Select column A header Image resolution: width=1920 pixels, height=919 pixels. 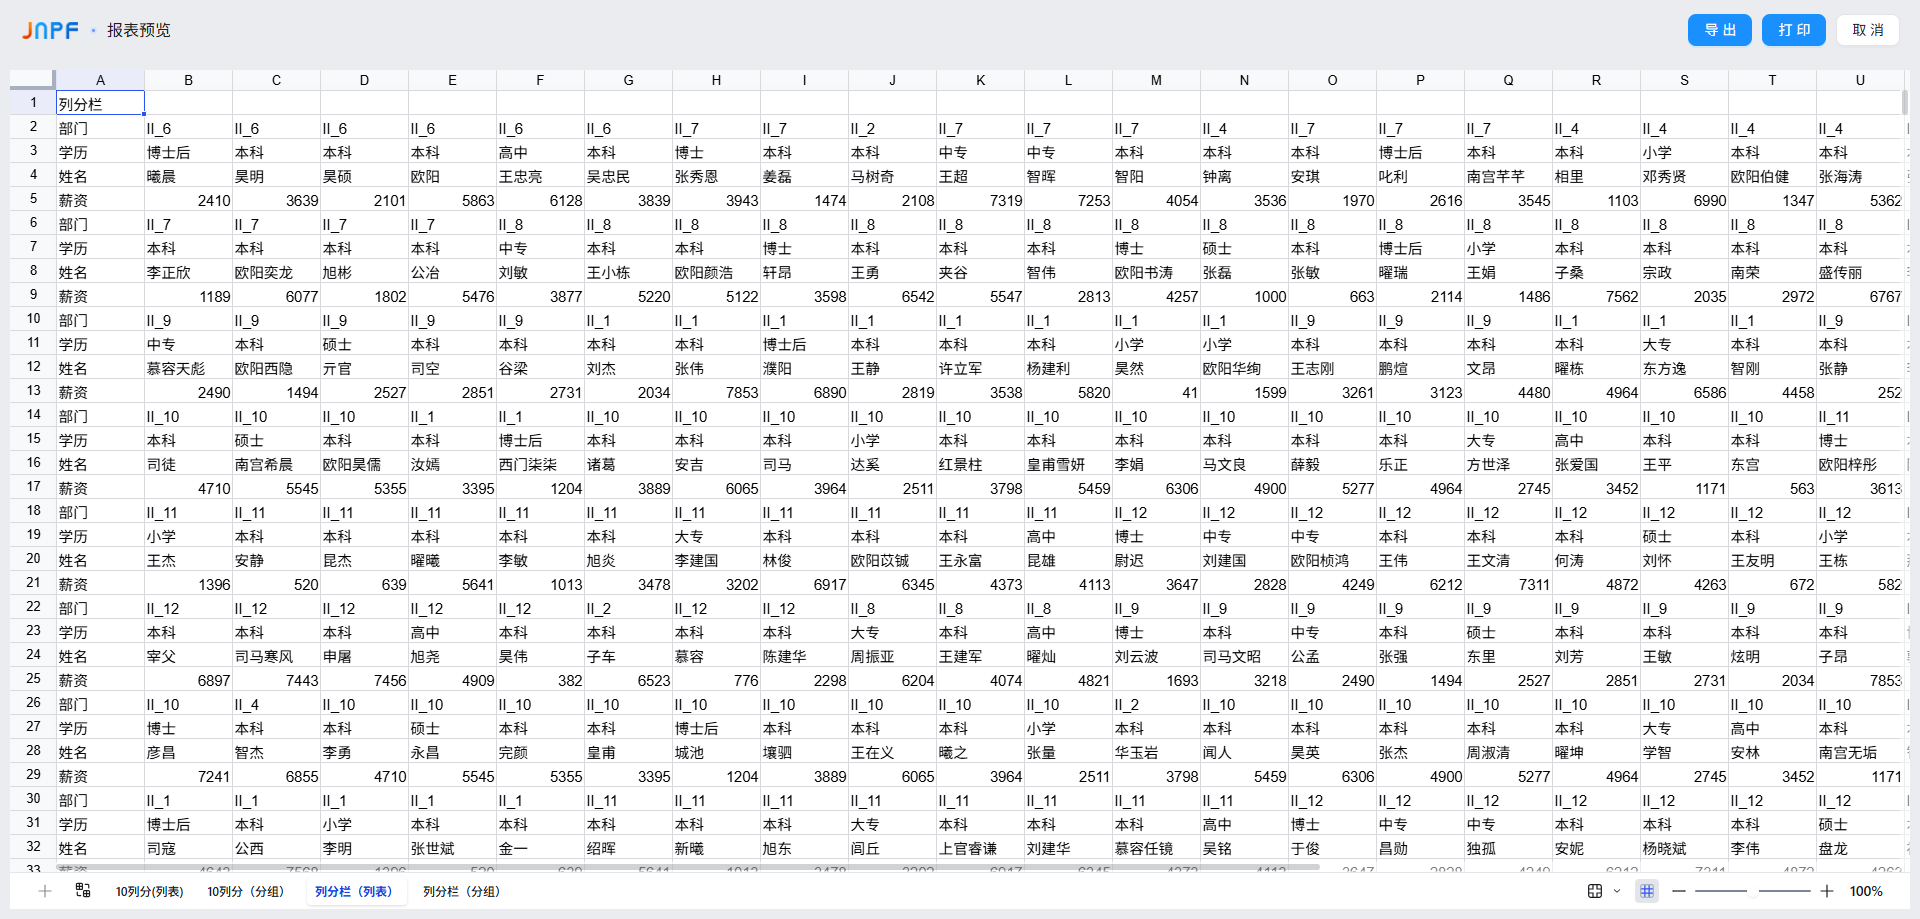(100, 80)
